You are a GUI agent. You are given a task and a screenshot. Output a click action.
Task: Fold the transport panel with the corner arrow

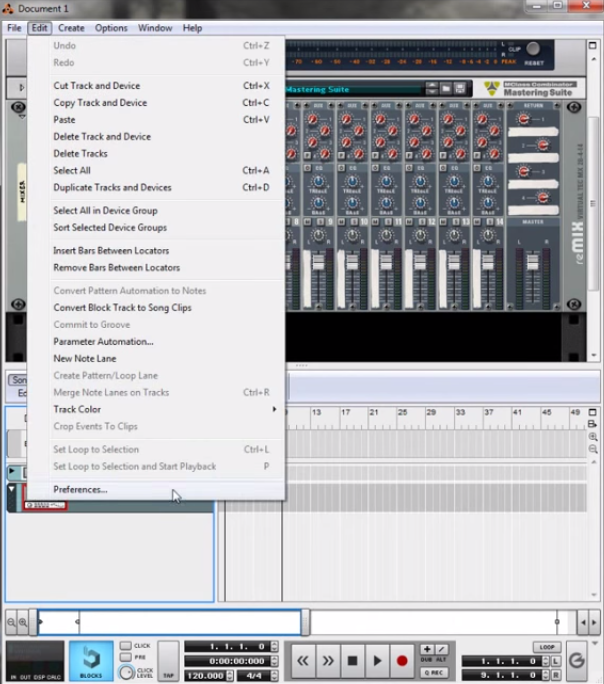click(x=596, y=643)
